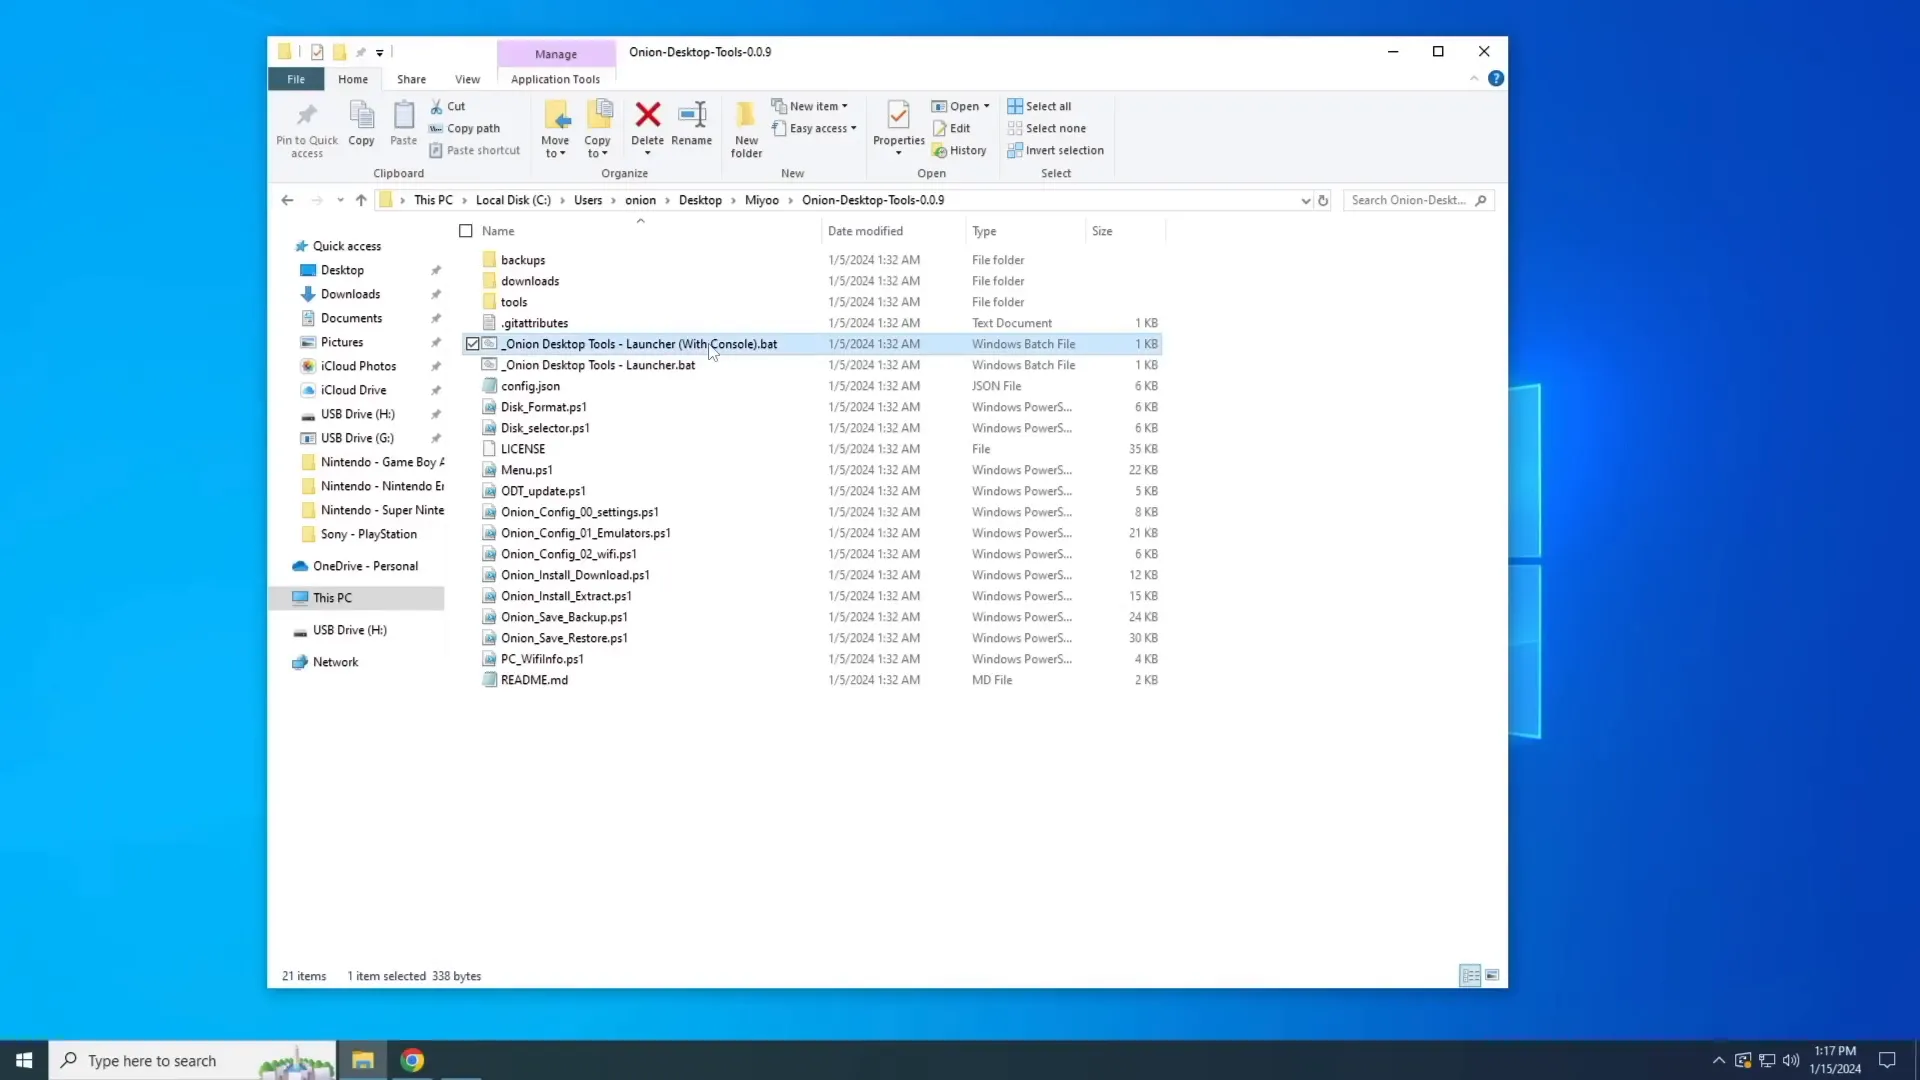Select the Onion_Install_Download.ps1 file
The height and width of the screenshot is (1080, 1920).
(x=575, y=575)
